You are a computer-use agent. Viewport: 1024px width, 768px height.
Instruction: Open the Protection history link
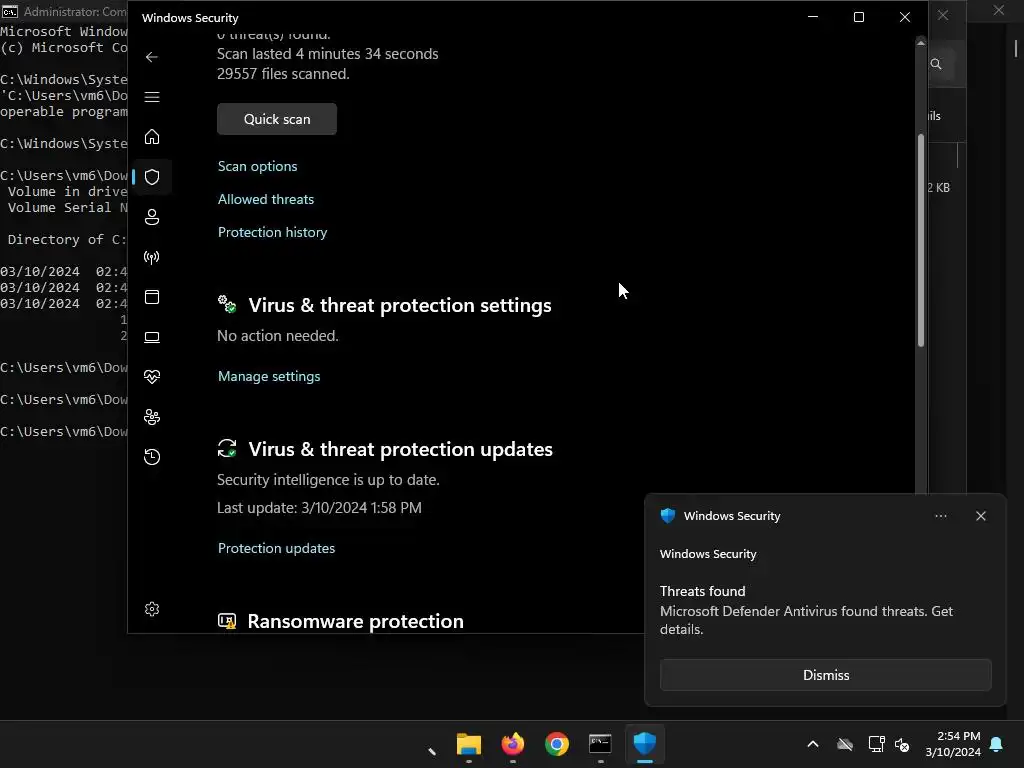[272, 232]
